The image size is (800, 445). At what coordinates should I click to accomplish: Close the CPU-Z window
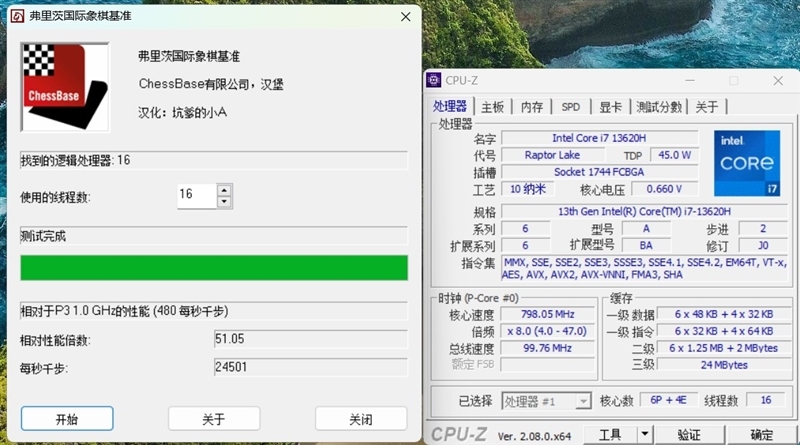tap(778, 81)
